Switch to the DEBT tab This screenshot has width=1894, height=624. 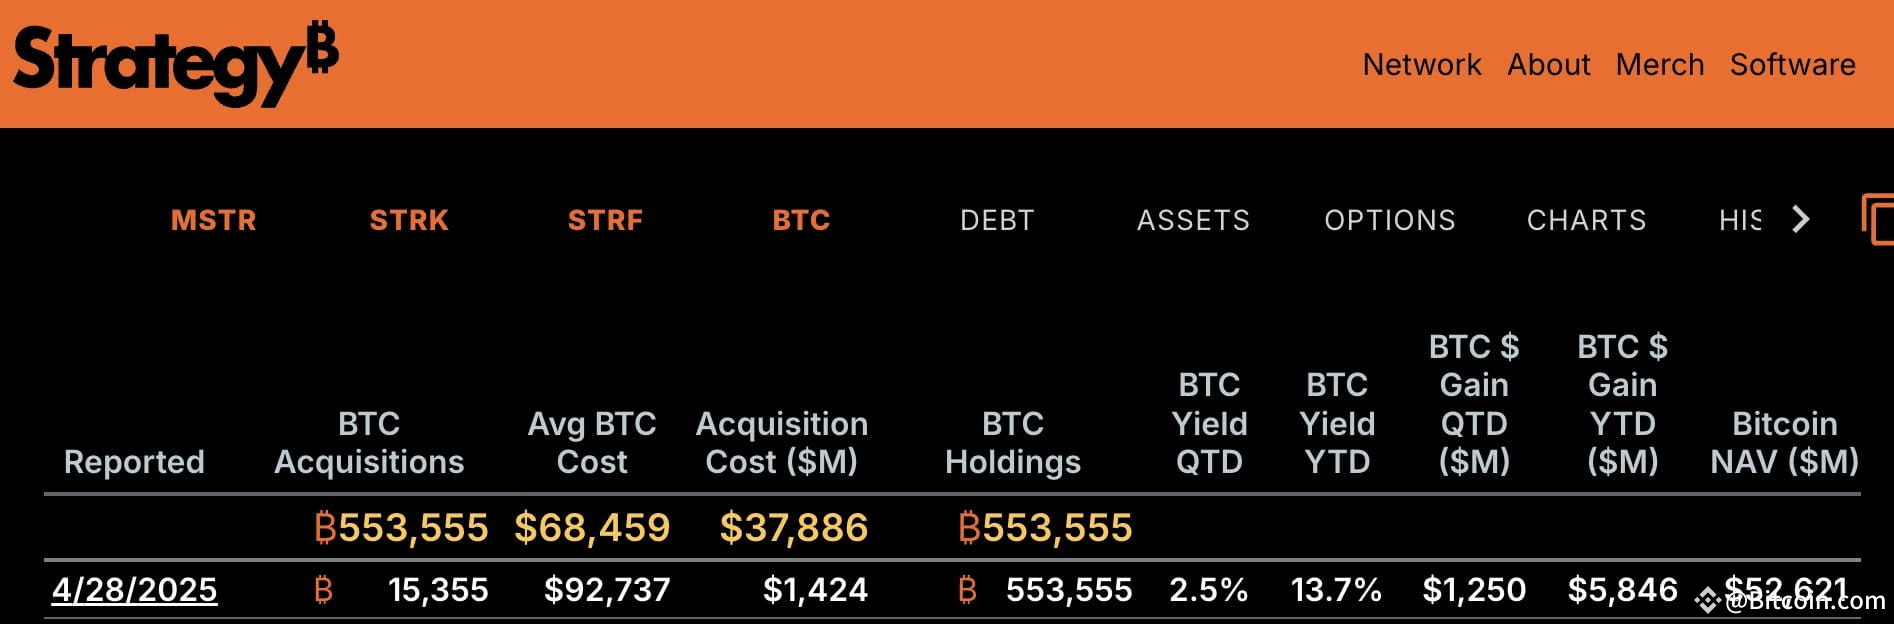(997, 220)
